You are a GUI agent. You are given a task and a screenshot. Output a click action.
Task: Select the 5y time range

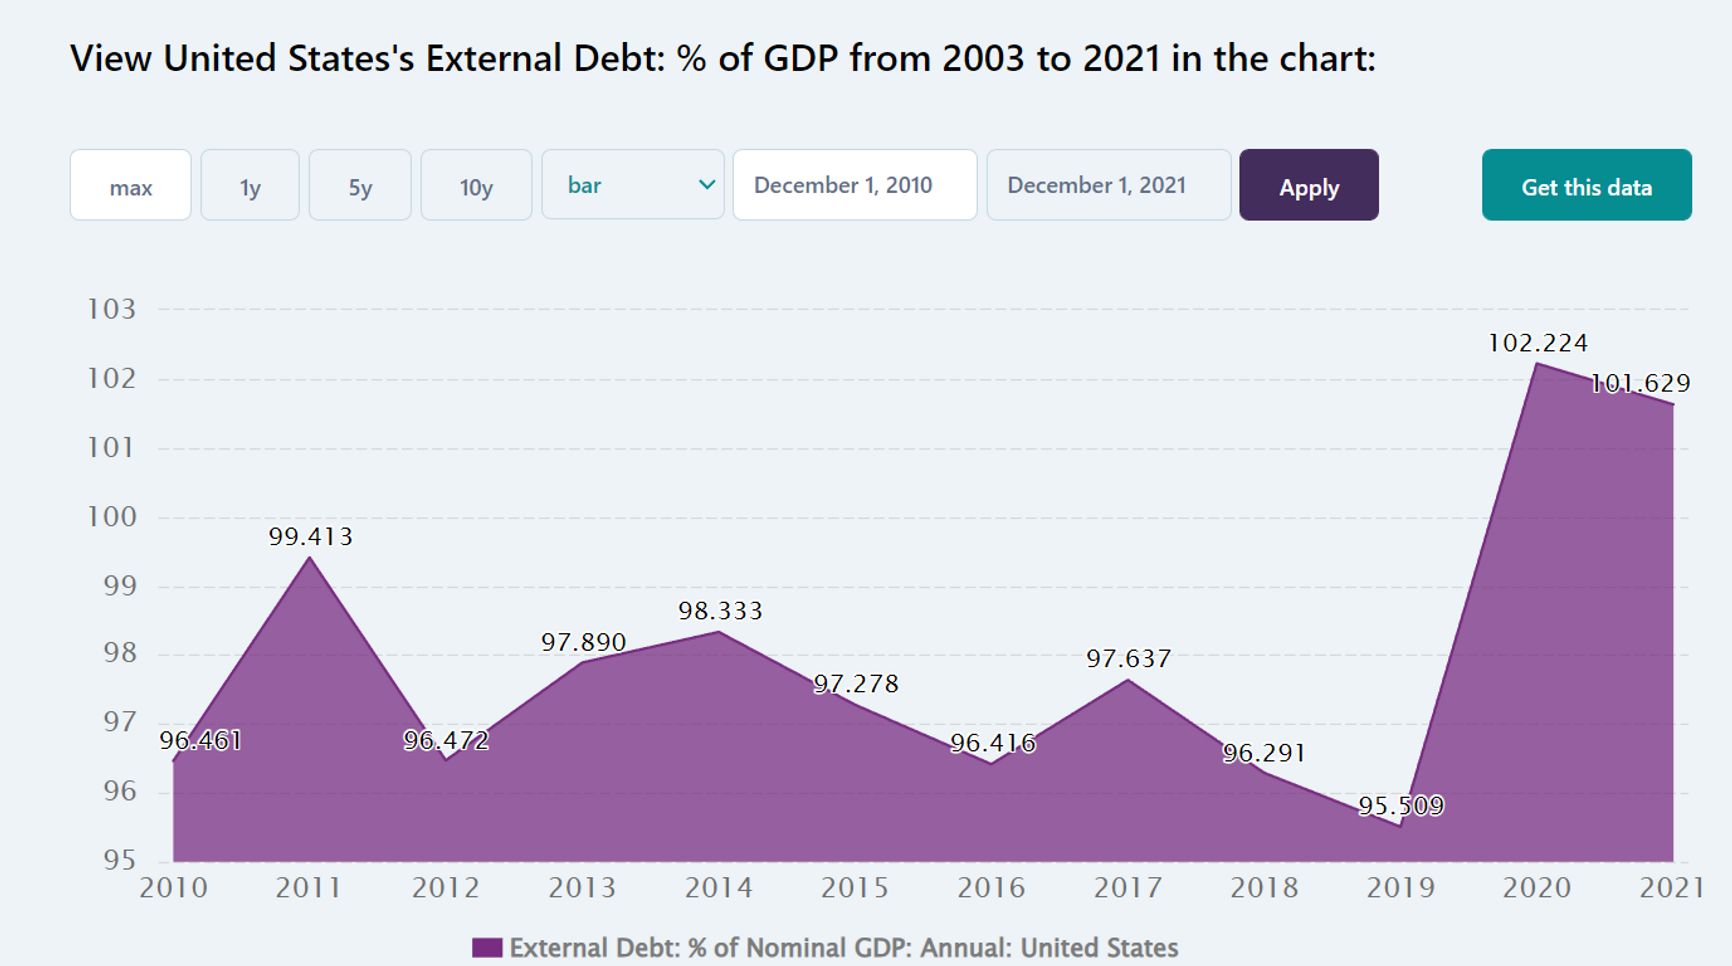click(360, 186)
